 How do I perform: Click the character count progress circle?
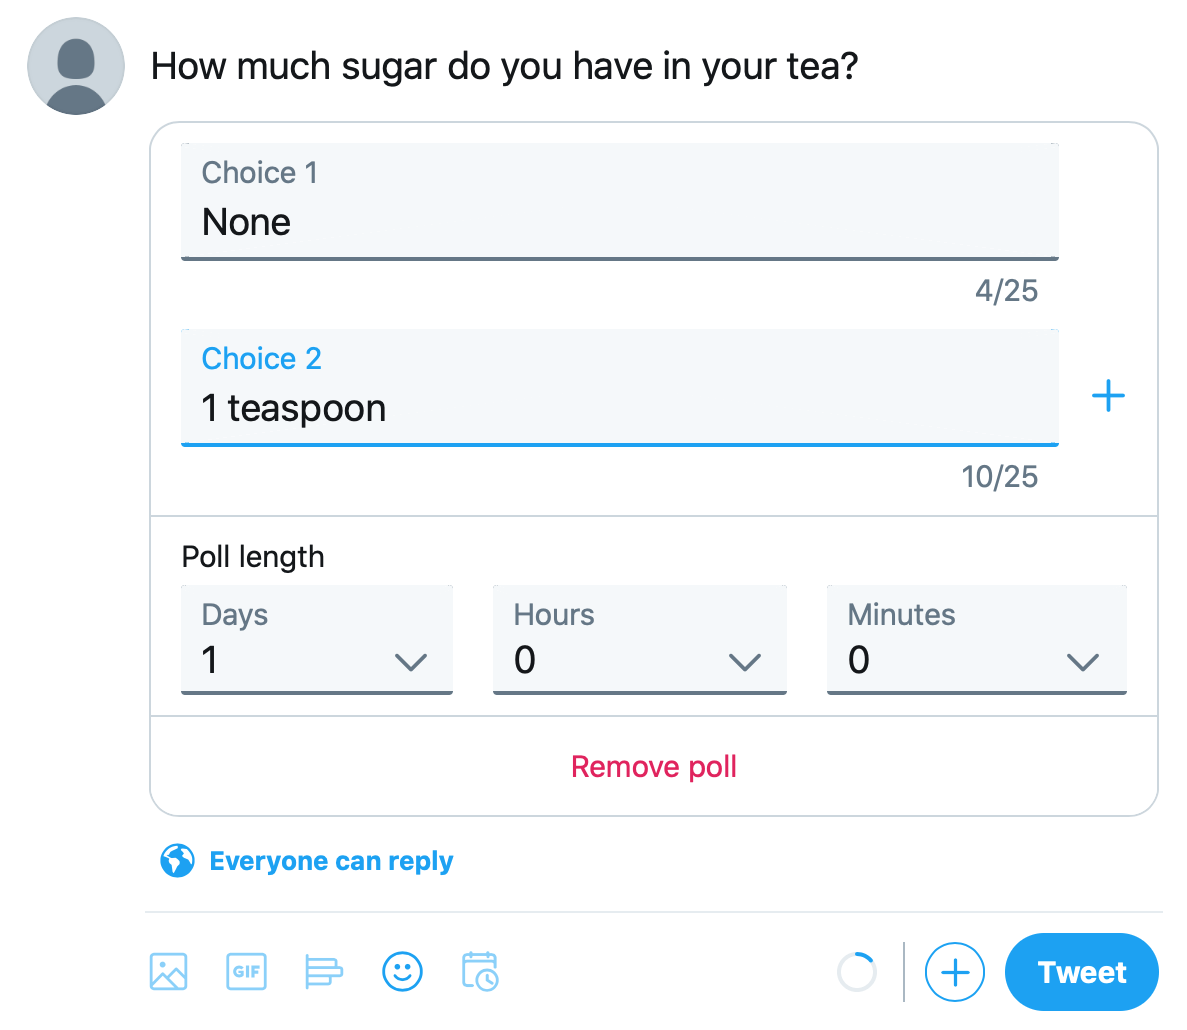(x=857, y=972)
